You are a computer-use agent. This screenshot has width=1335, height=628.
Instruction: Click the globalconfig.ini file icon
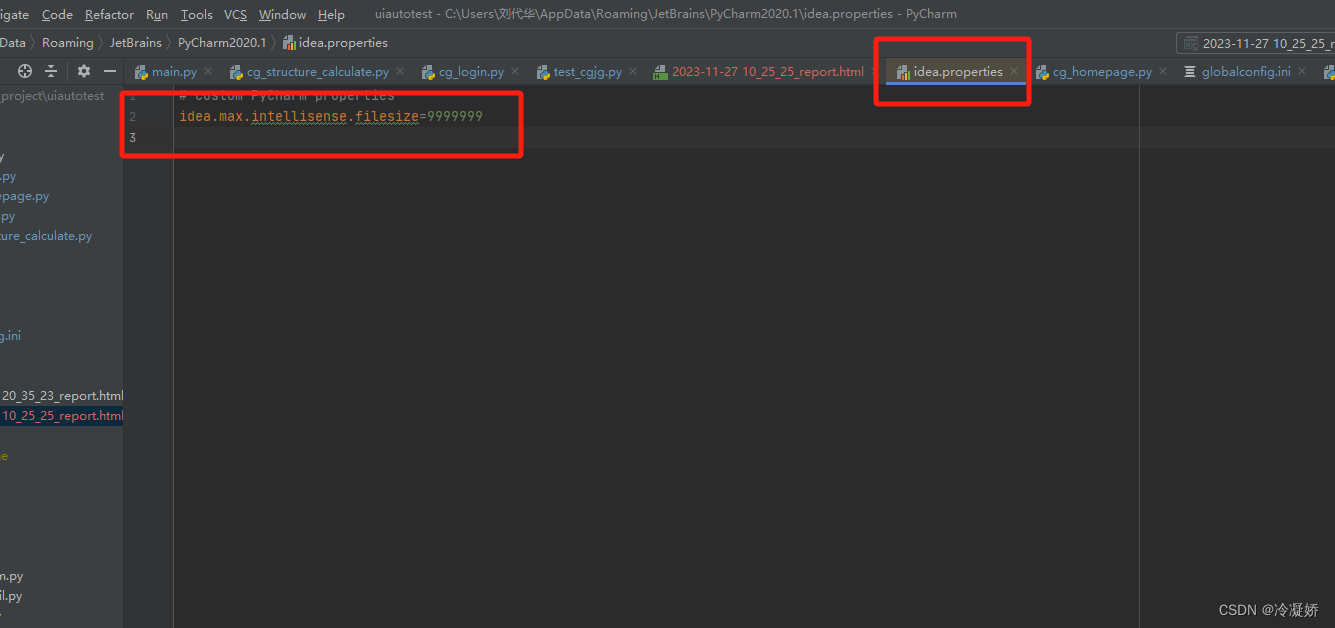[x=1190, y=71]
